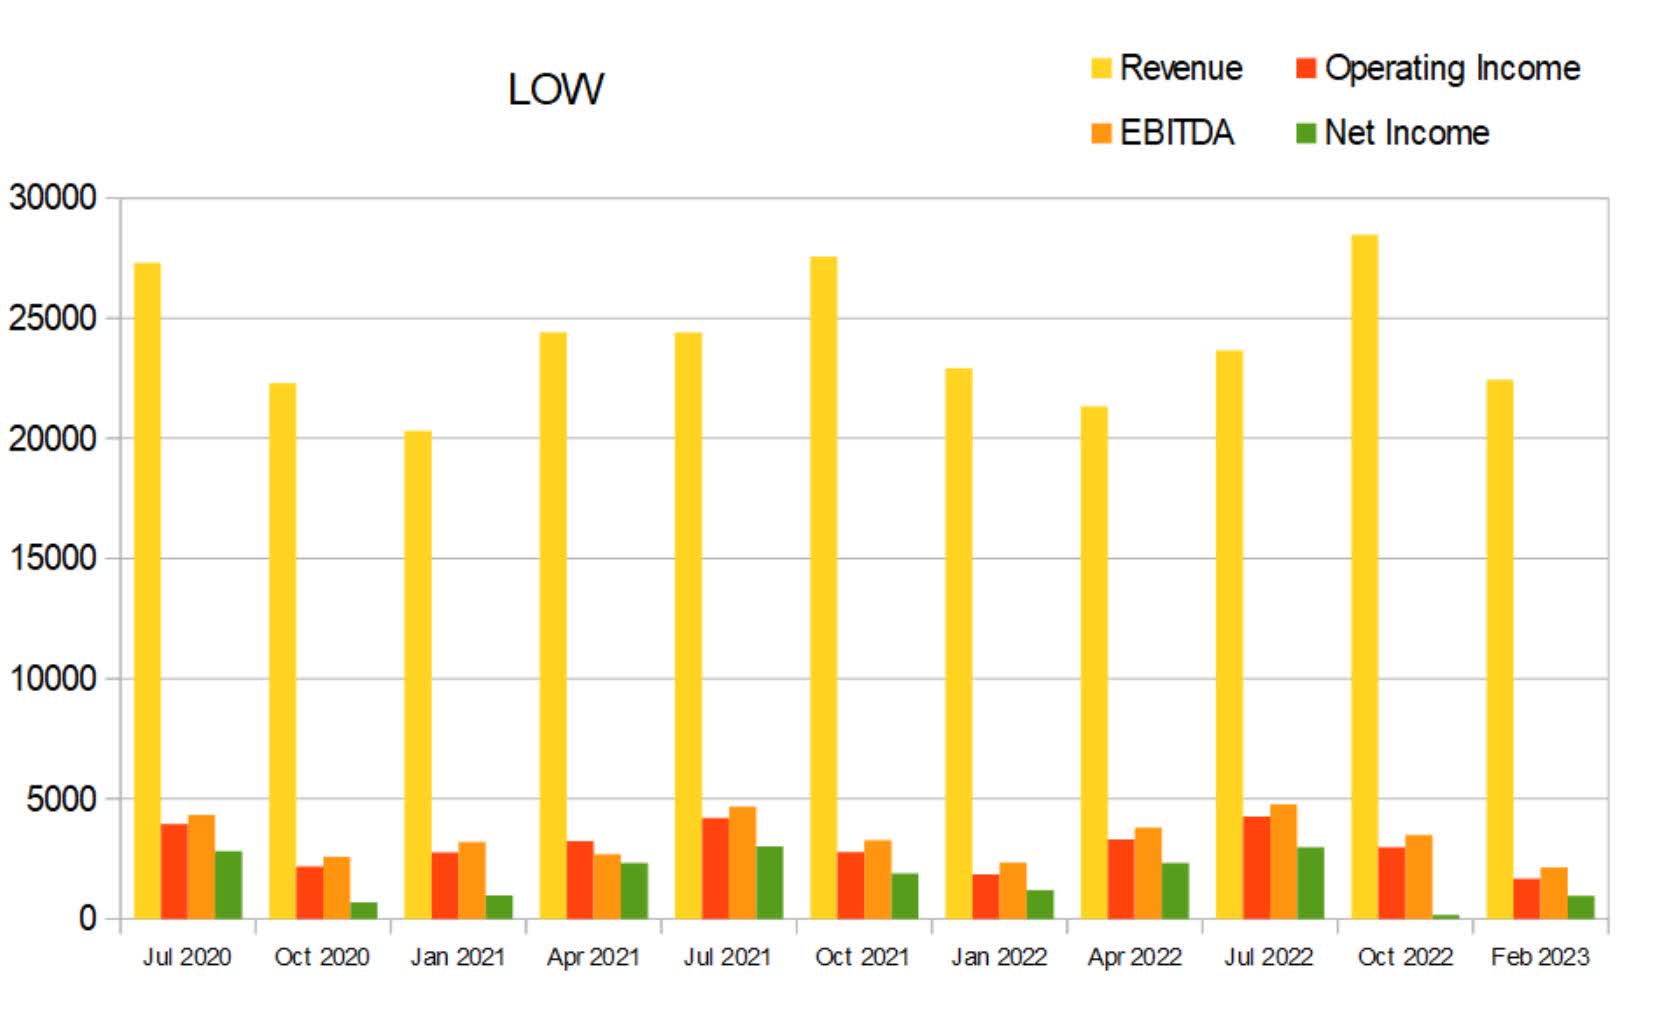This screenshot has width=1657, height=1016.
Task: Select the Jan 2021 EBITDA bar
Action: pos(472,881)
